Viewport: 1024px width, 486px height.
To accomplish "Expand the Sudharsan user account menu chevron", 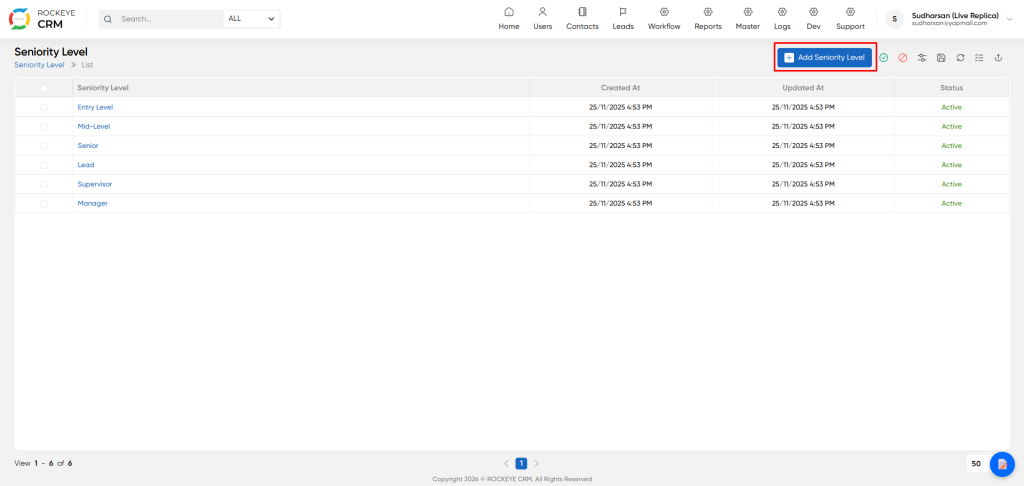I will coord(1010,20).
